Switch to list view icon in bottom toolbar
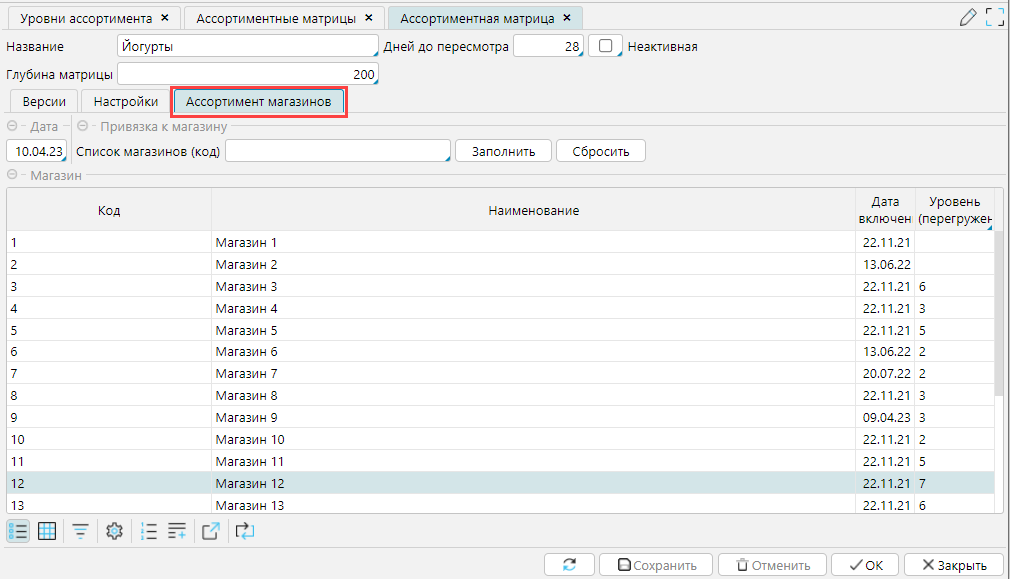This screenshot has width=1010, height=579. [x=18, y=531]
